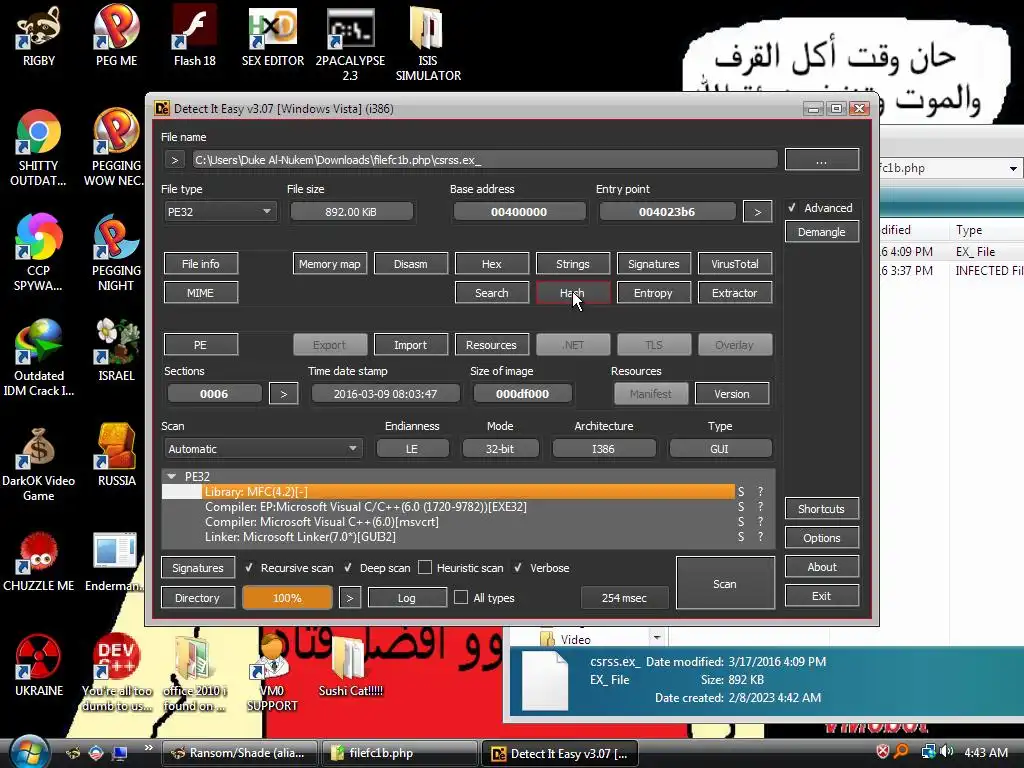Click the csrss.ex_ file thumbnail in Explorer

(x=545, y=681)
